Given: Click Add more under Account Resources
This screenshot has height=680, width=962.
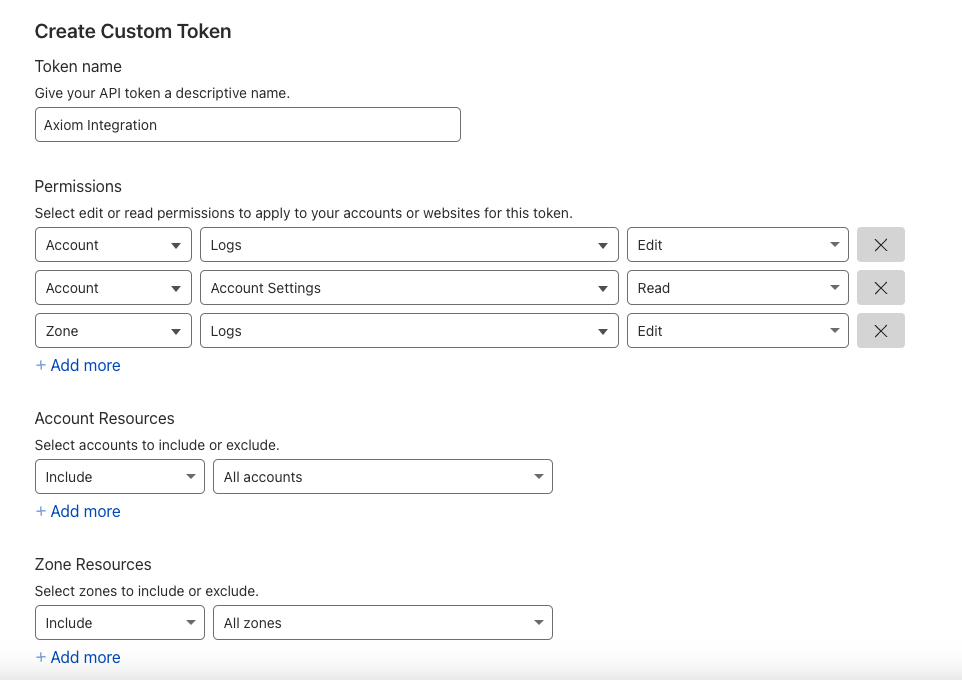Looking at the screenshot, I should click(78, 511).
